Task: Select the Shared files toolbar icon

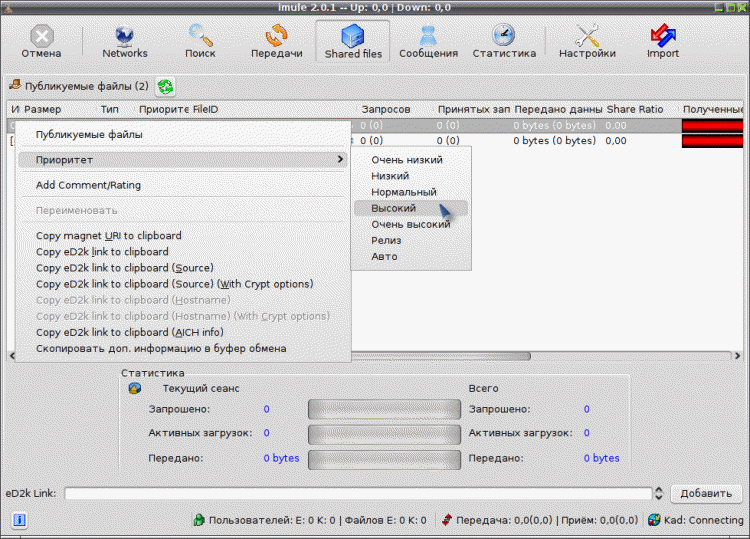Action: click(353, 36)
